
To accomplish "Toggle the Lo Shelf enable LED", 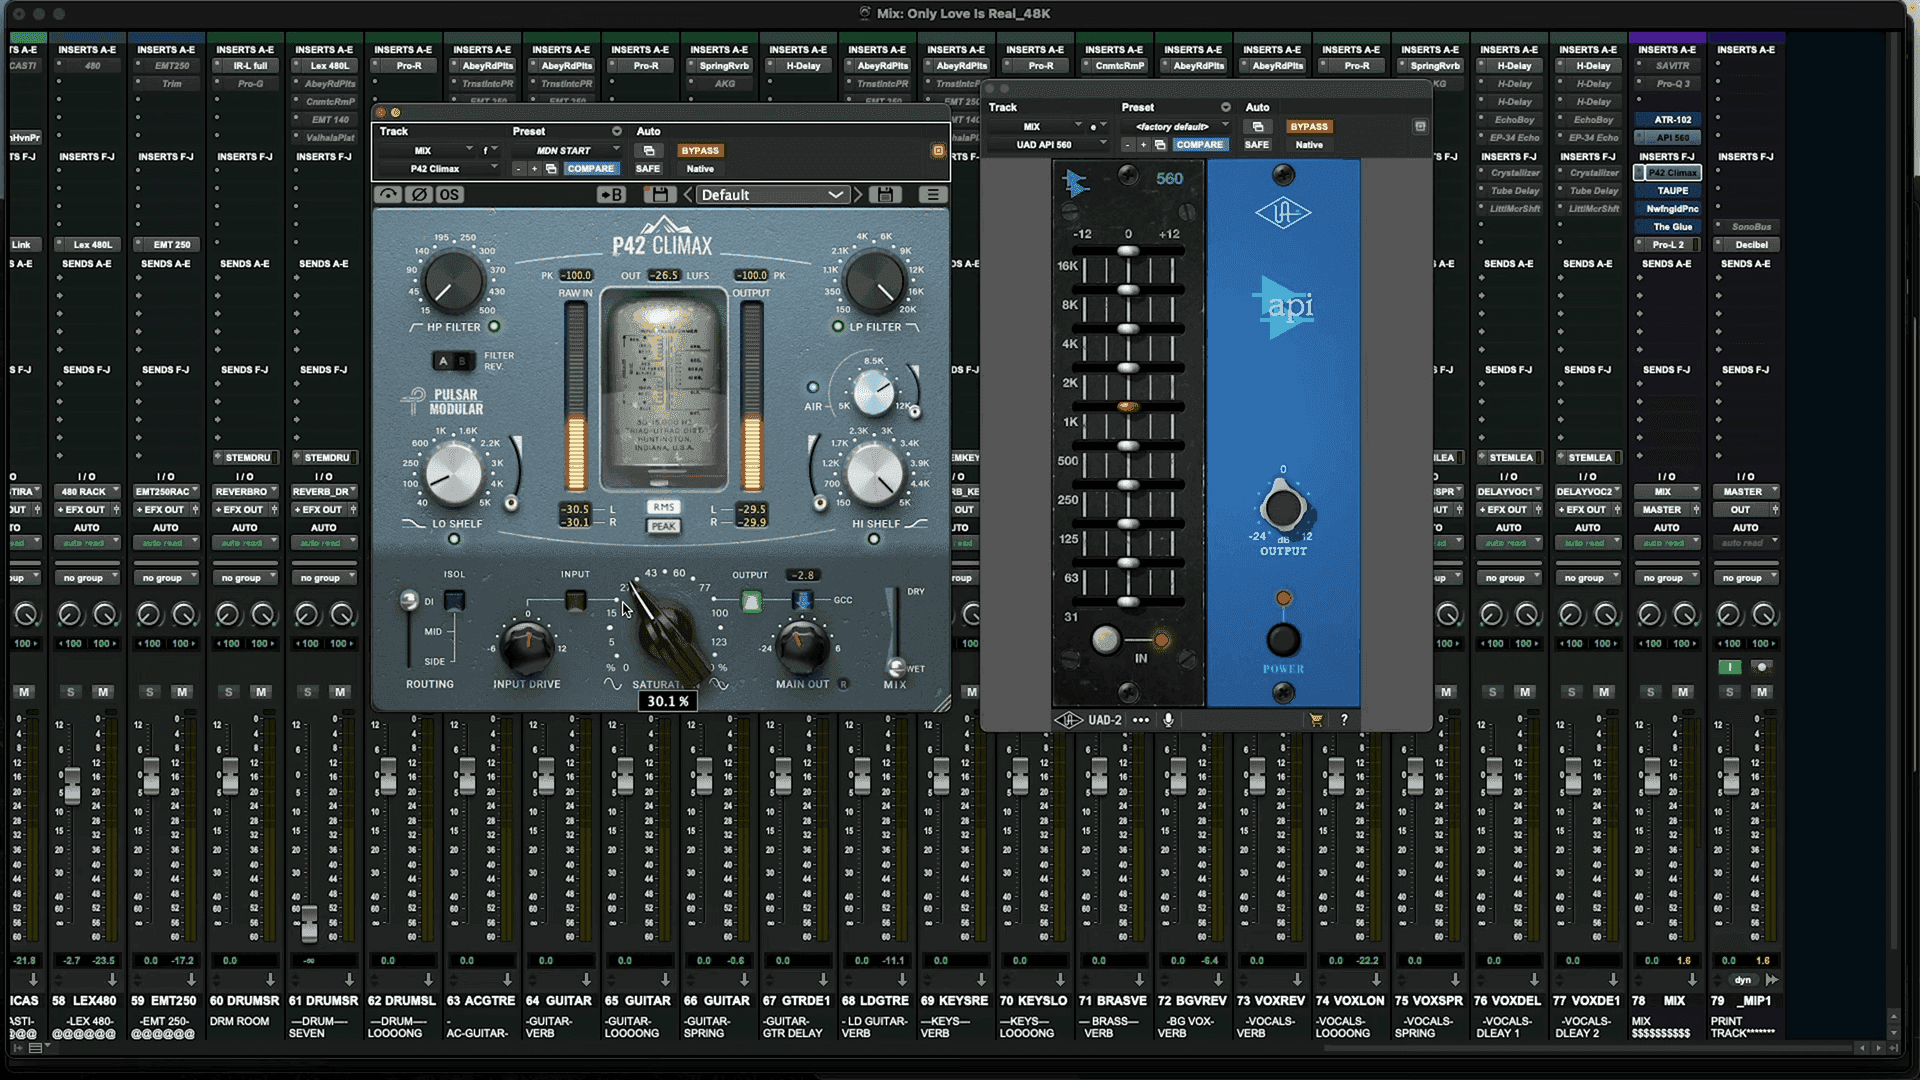I will (454, 539).
